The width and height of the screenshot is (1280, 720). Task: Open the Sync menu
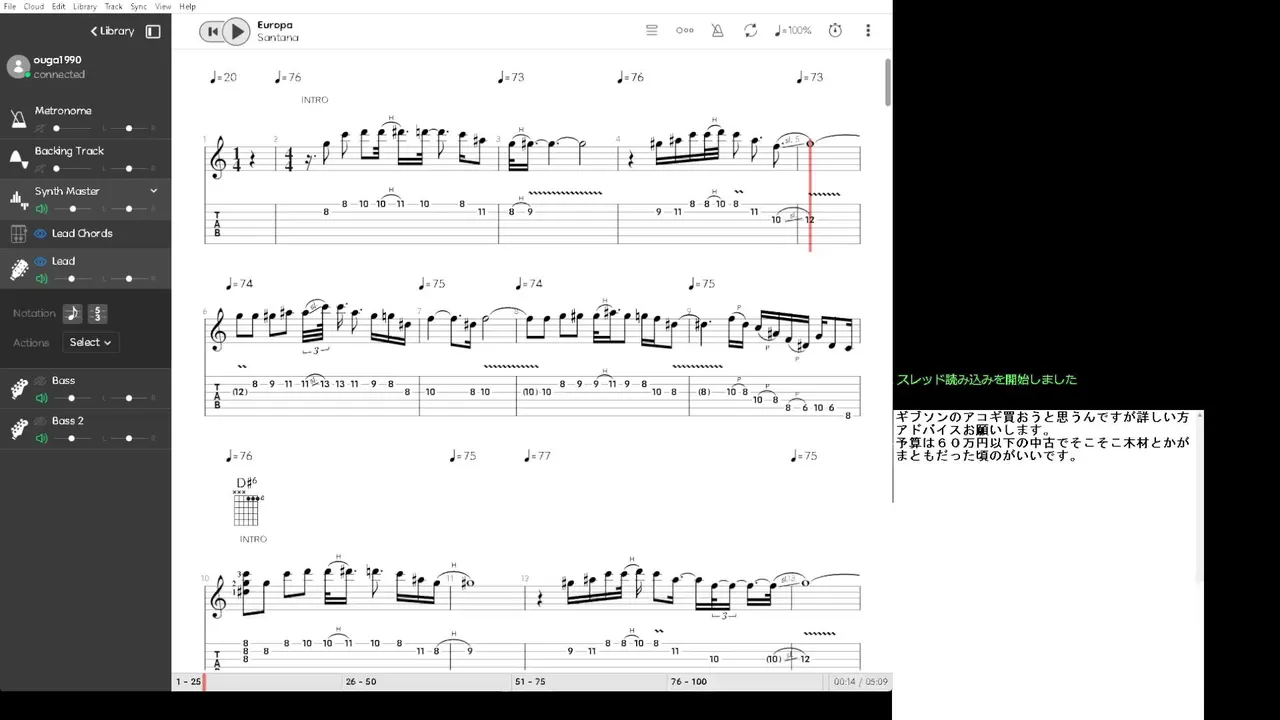pos(139,6)
